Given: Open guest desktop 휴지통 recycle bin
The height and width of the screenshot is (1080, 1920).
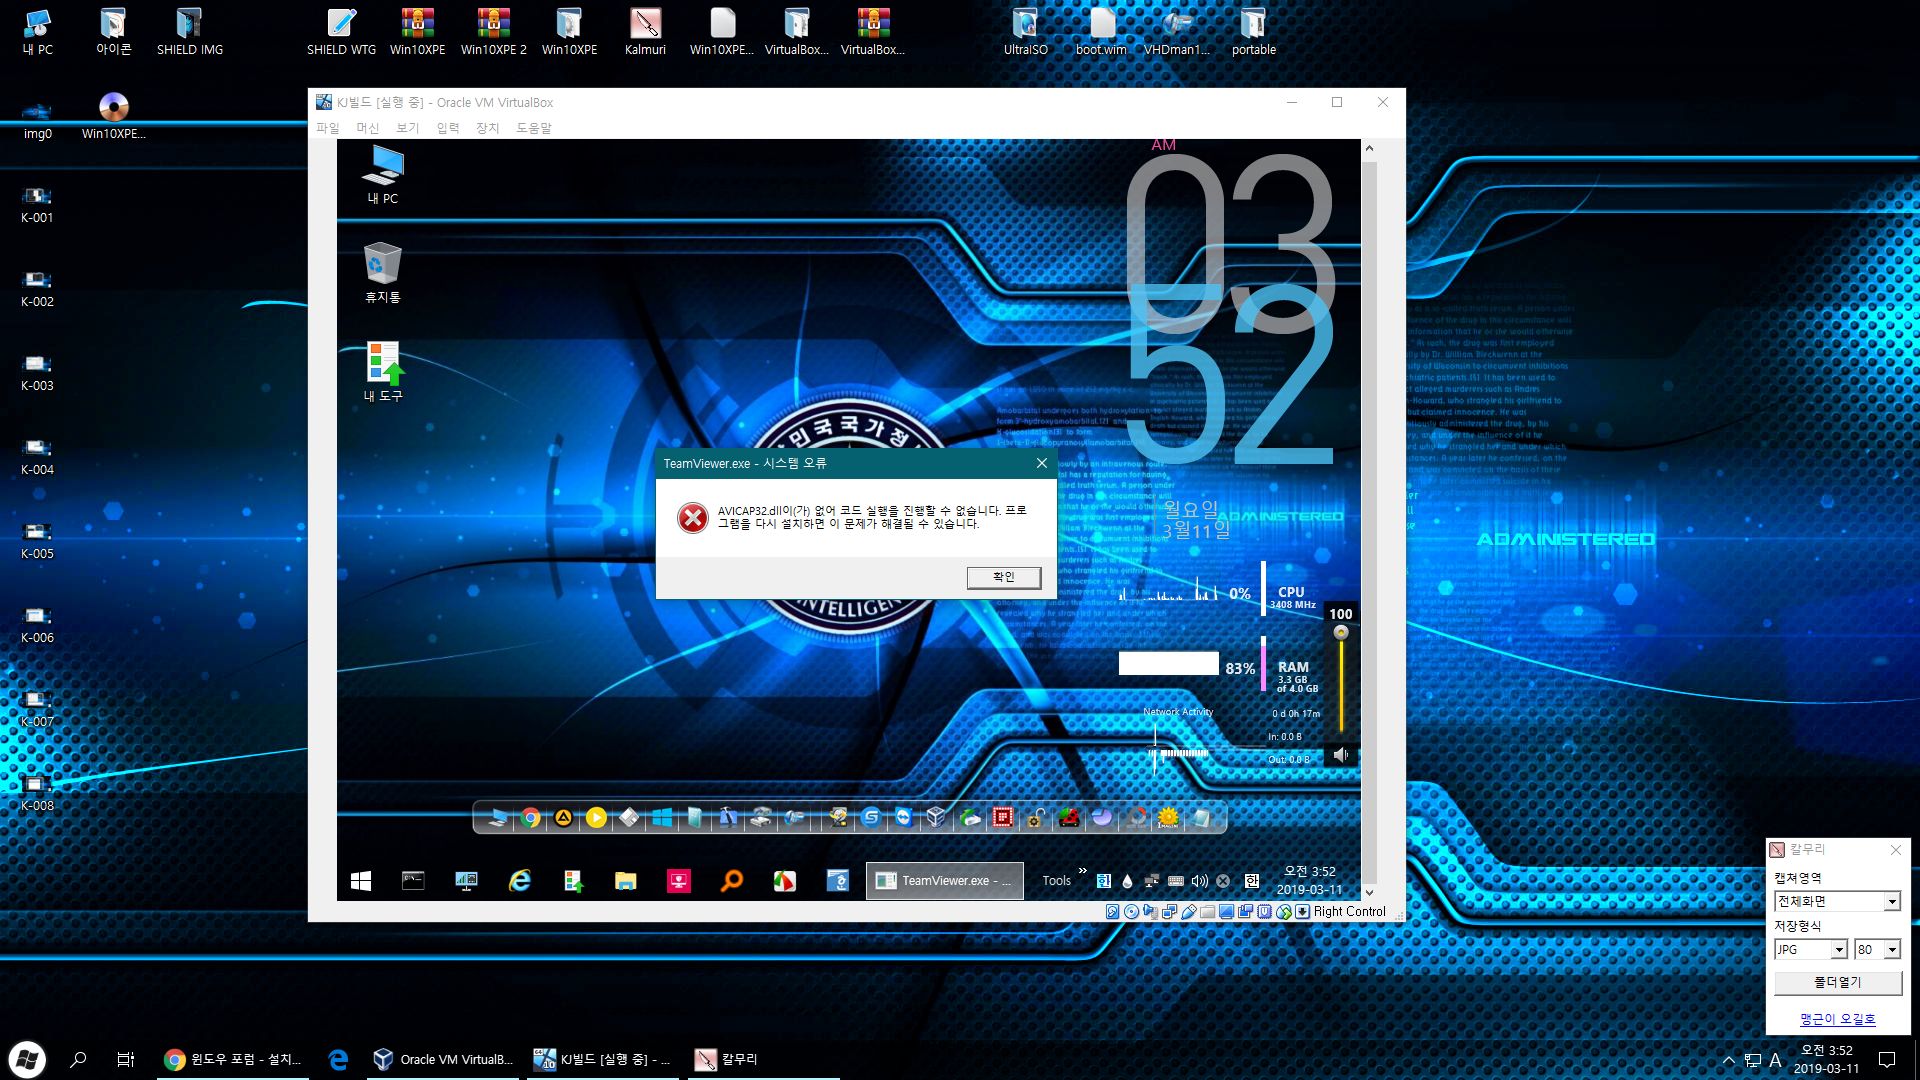Looking at the screenshot, I should click(383, 273).
